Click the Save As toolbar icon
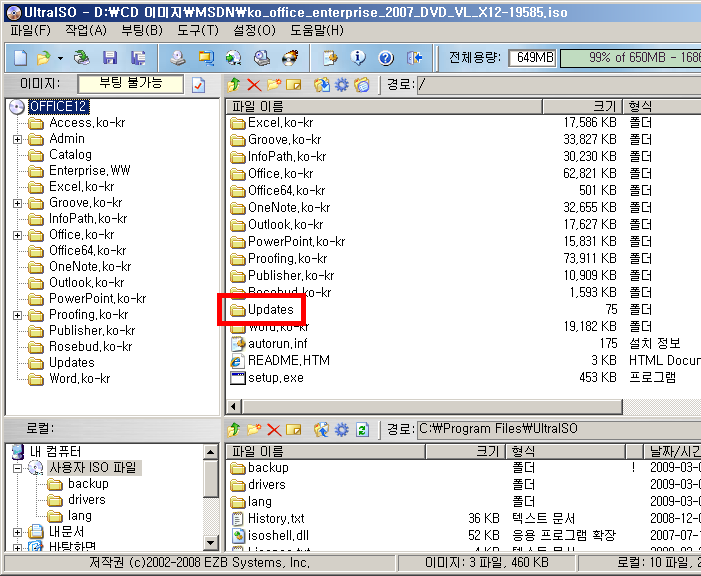This screenshot has height=576, width=701. point(138,58)
